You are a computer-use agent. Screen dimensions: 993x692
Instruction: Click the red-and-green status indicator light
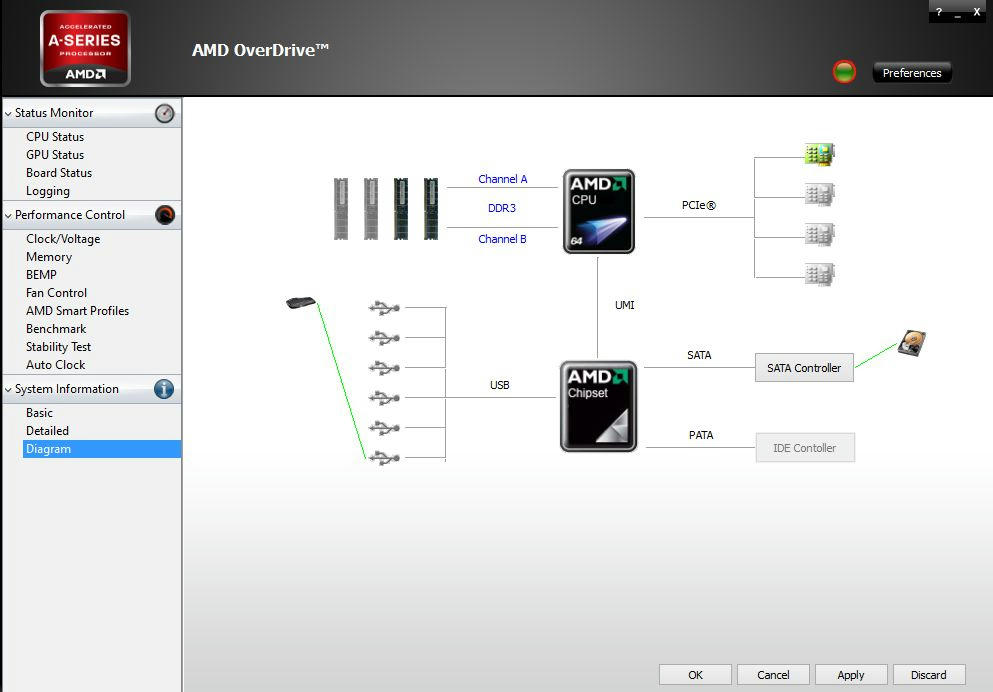(844, 72)
